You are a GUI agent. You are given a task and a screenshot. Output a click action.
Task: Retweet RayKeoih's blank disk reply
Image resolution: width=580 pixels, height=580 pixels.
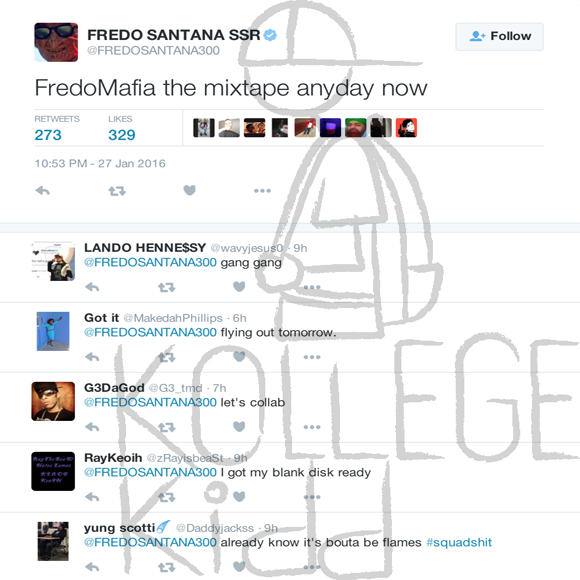pos(167,497)
